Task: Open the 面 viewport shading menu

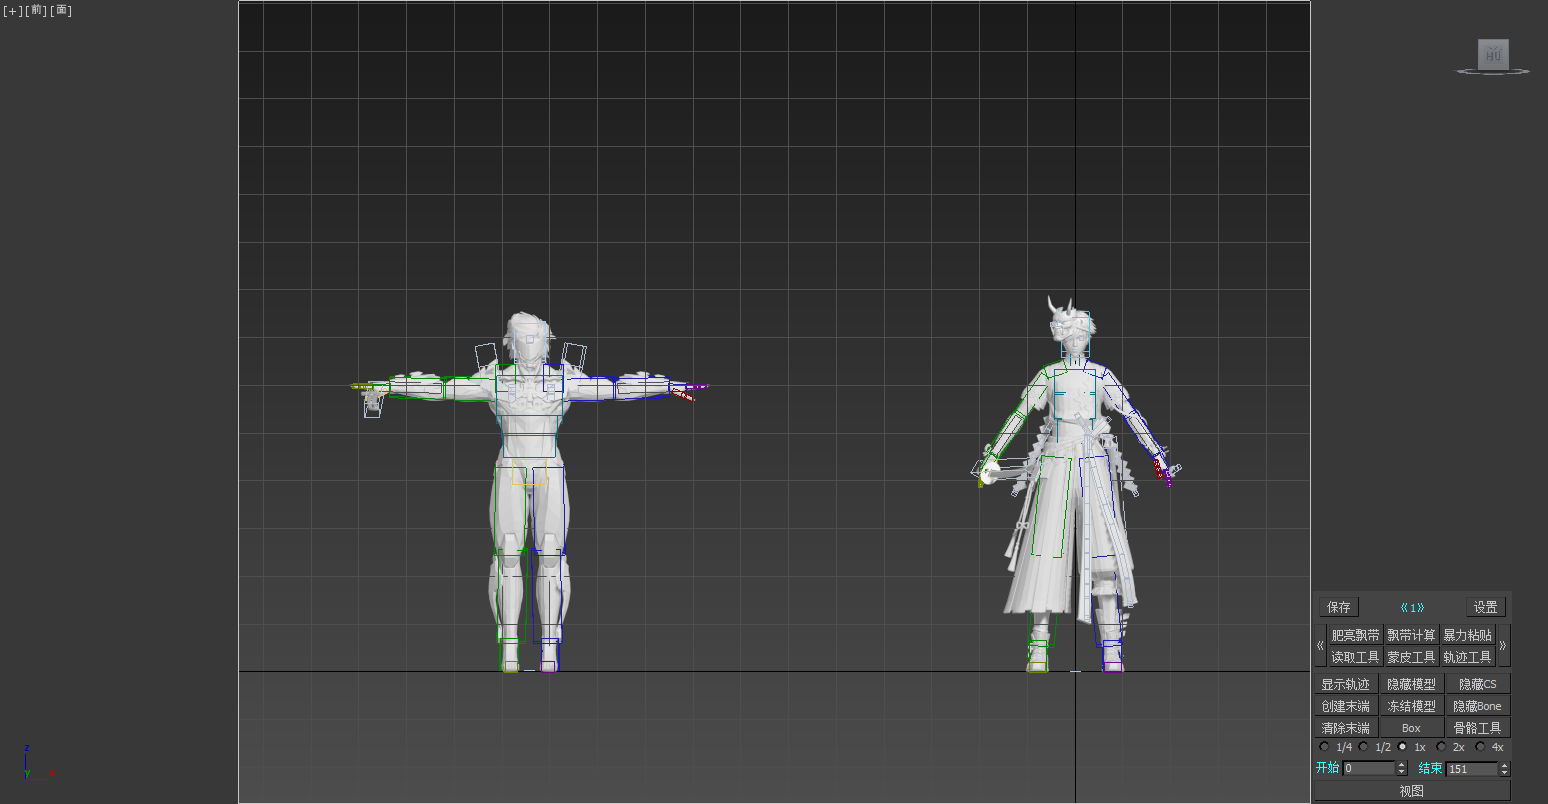Action: click(x=61, y=11)
